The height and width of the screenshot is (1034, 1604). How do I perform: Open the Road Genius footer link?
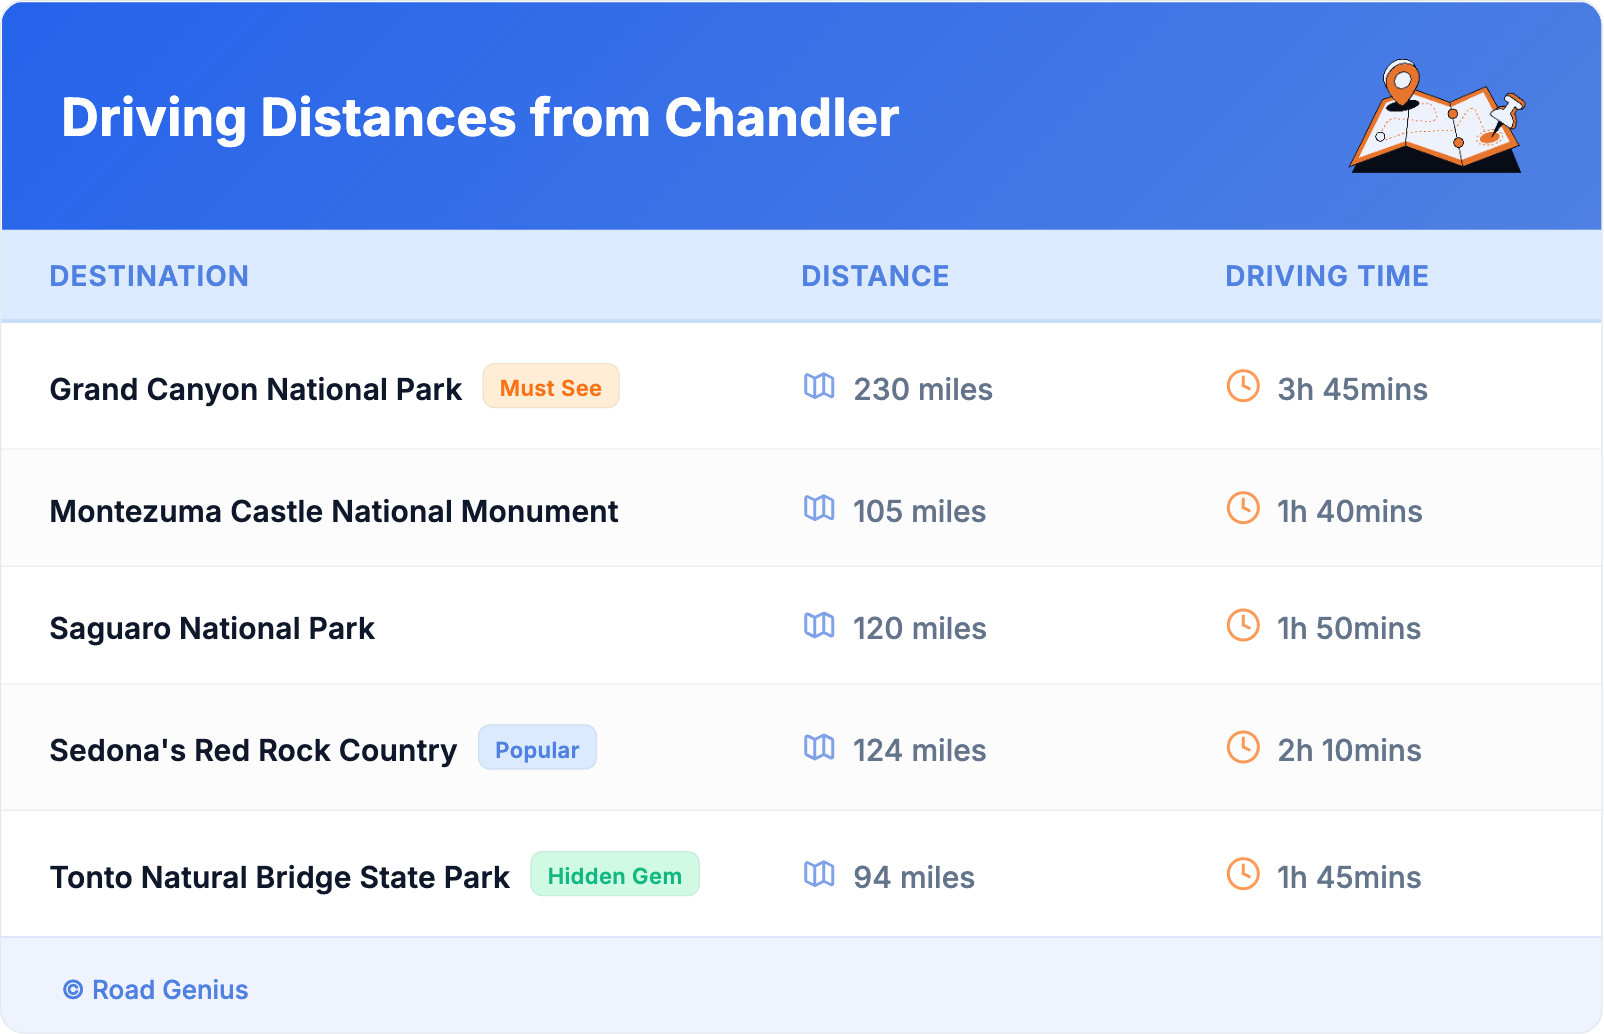[169, 989]
